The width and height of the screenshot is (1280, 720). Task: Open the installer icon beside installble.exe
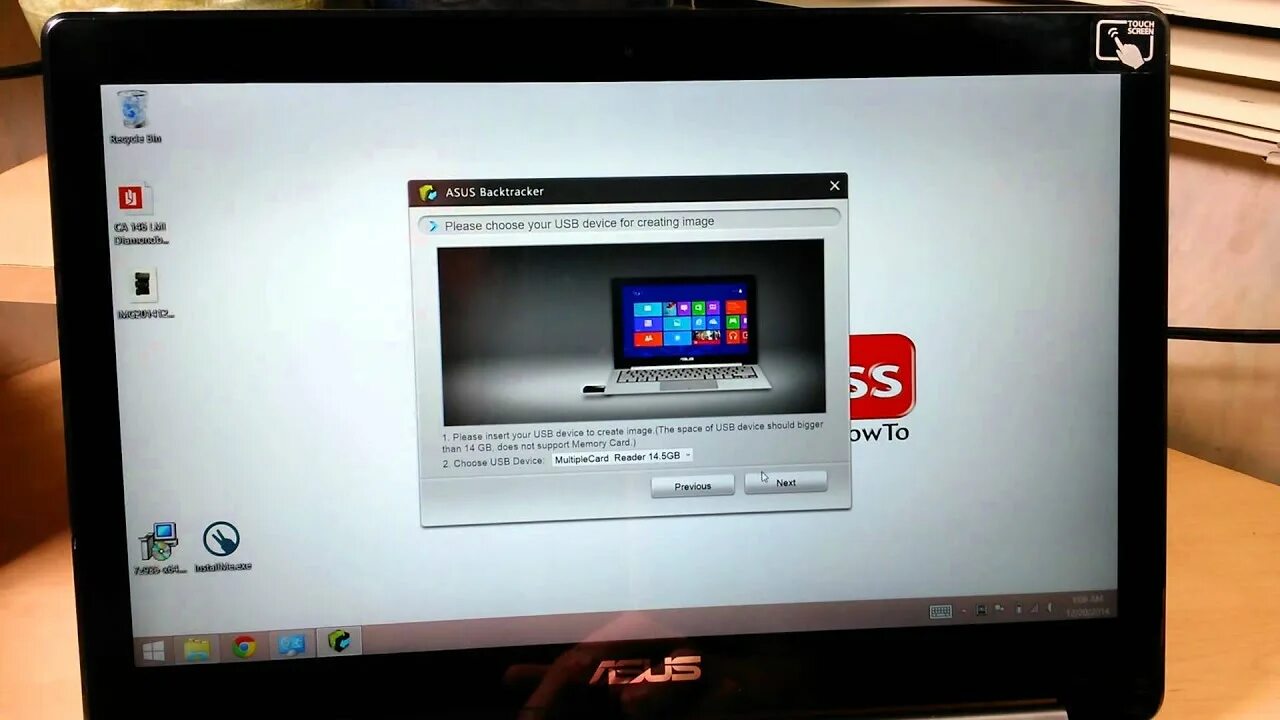click(159, 548)
